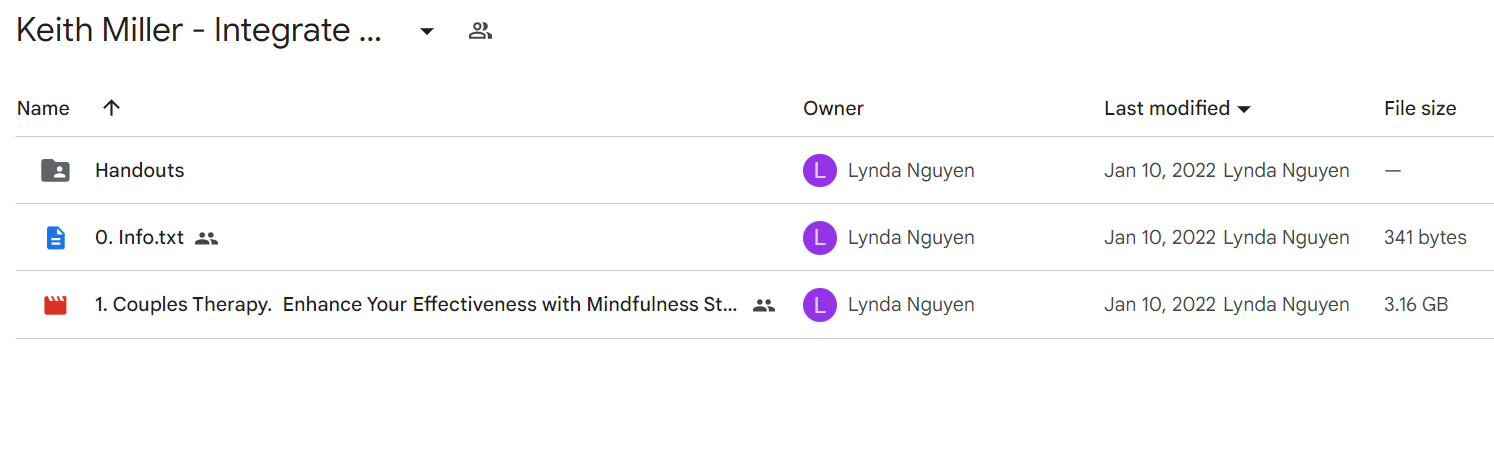1494x450 pixels.
Task: Click the shared people icon beside title
Action: coord(481,31)
